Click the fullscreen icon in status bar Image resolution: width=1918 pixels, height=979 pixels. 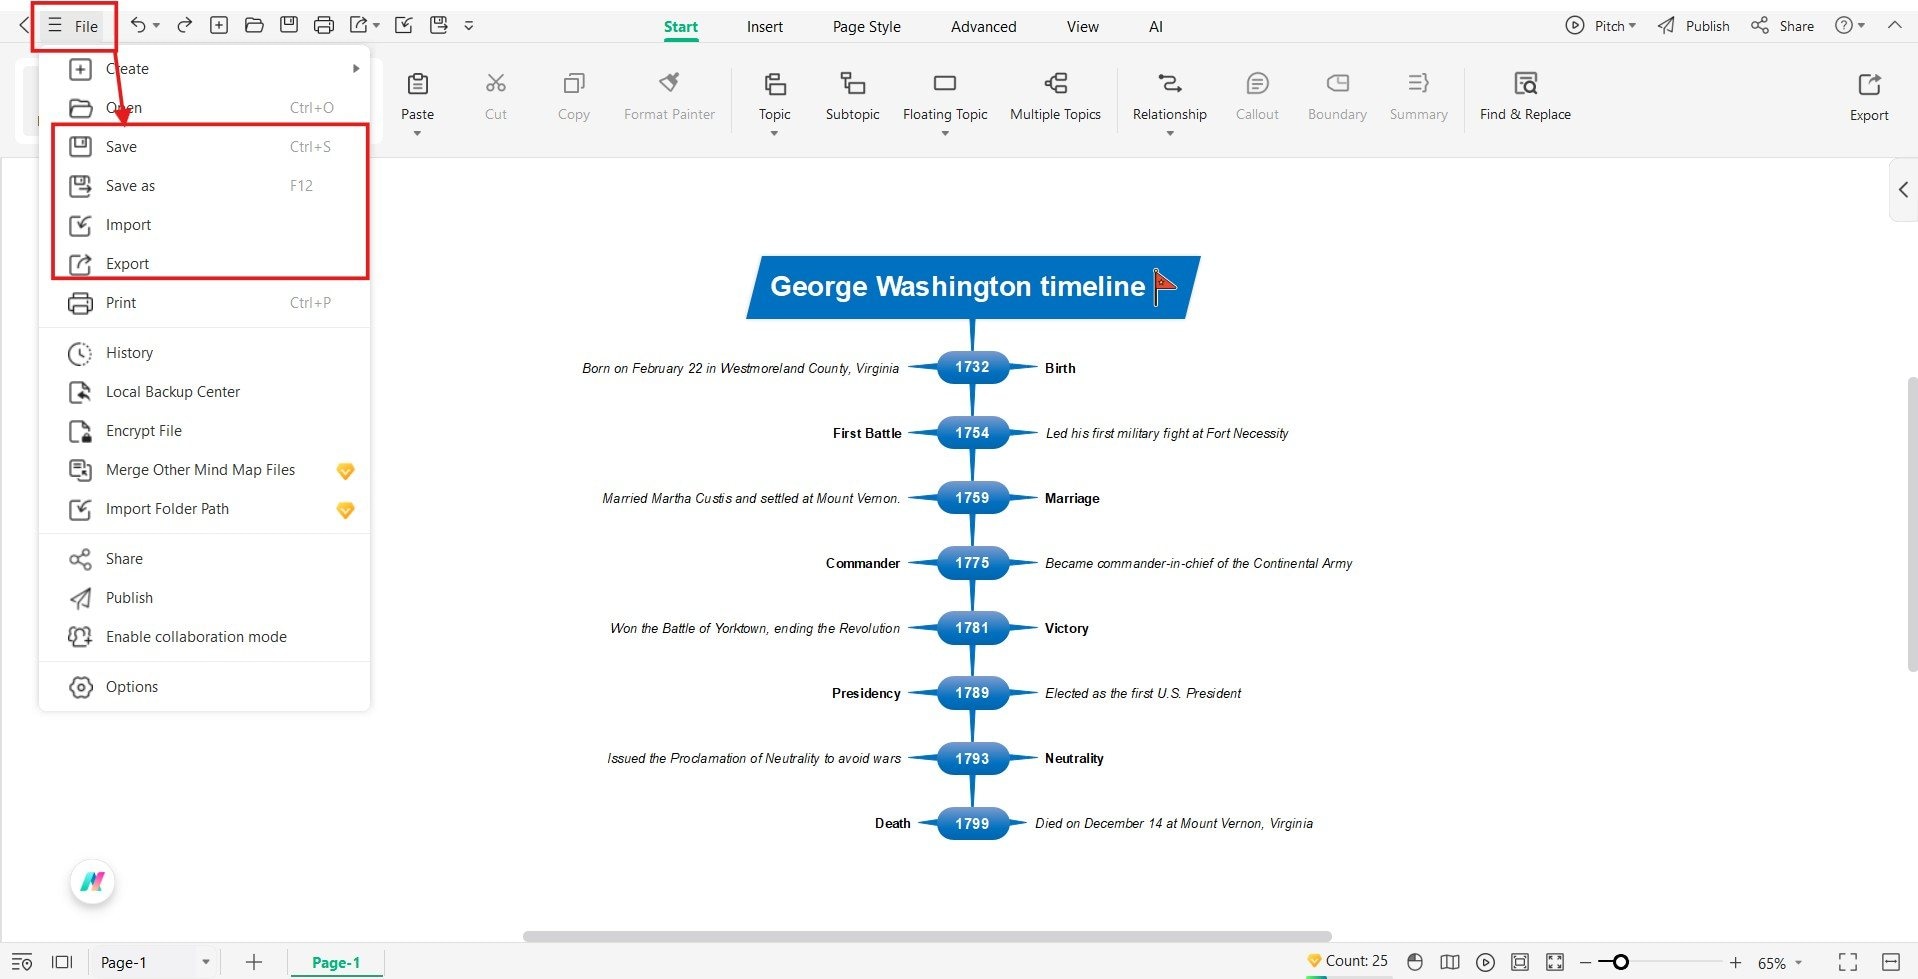1848,962
